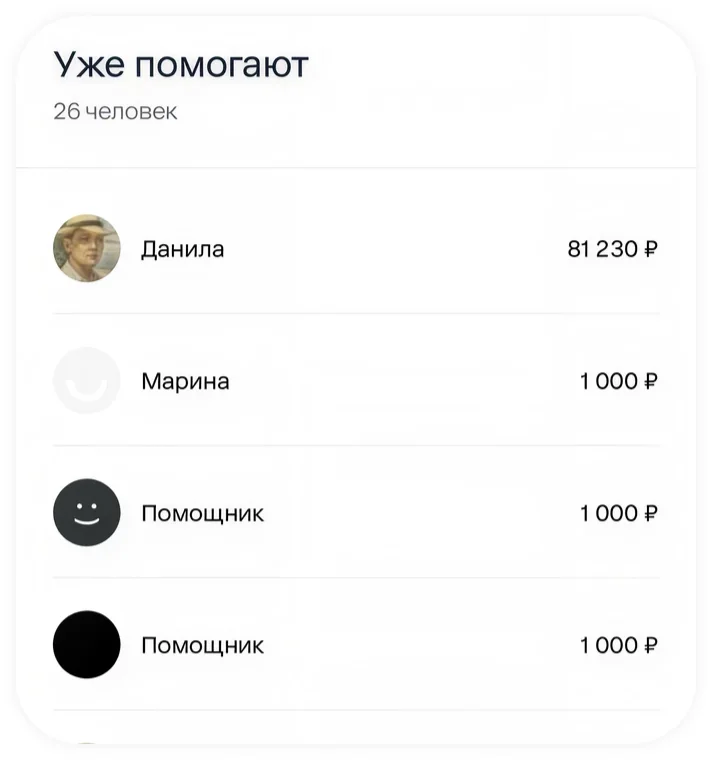Click Марина's 1 000 ₽ amount
Image resolution: width=712 pixels, height=760 pixels.
pos(619,381)
